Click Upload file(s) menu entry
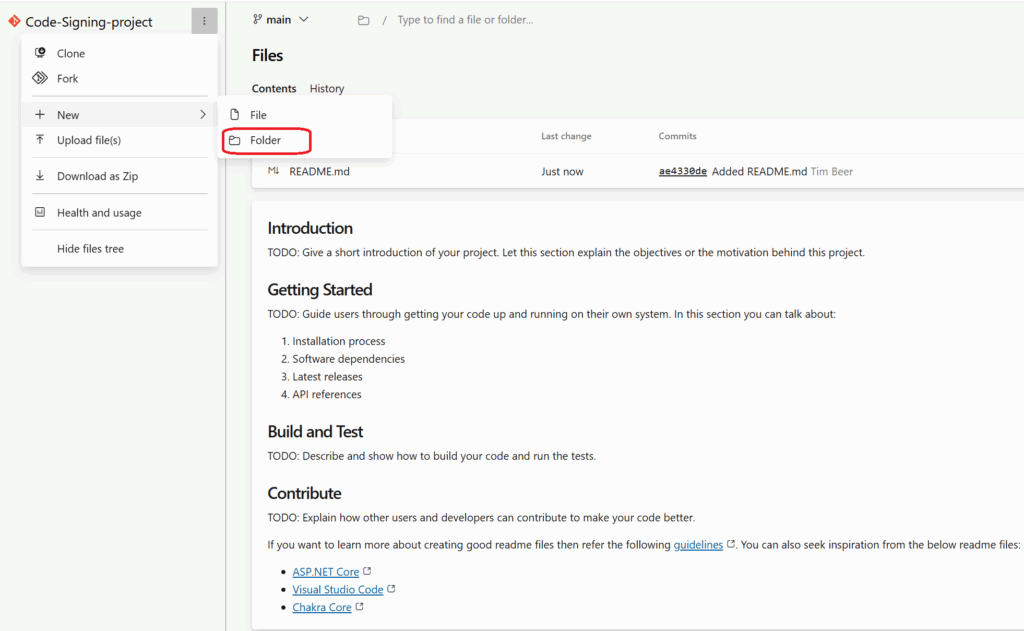Image resolution: width=1024 pixels, height=631 pixels. (x=88, y=140)
